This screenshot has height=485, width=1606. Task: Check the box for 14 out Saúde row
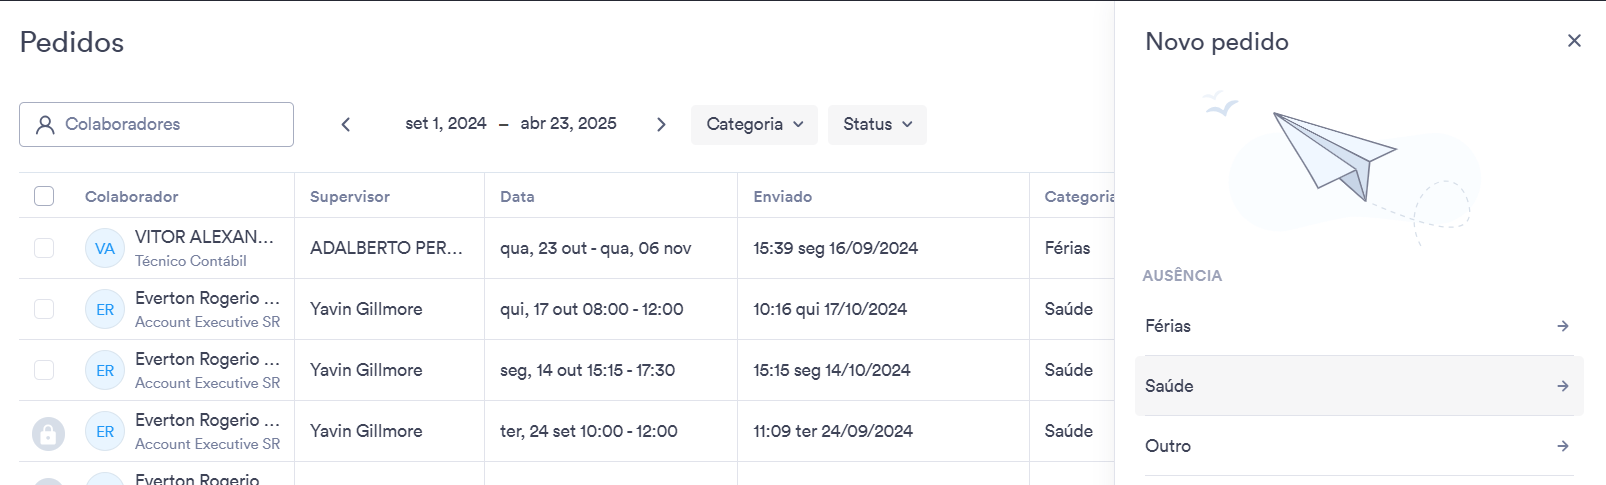click(x=44, y=370)
